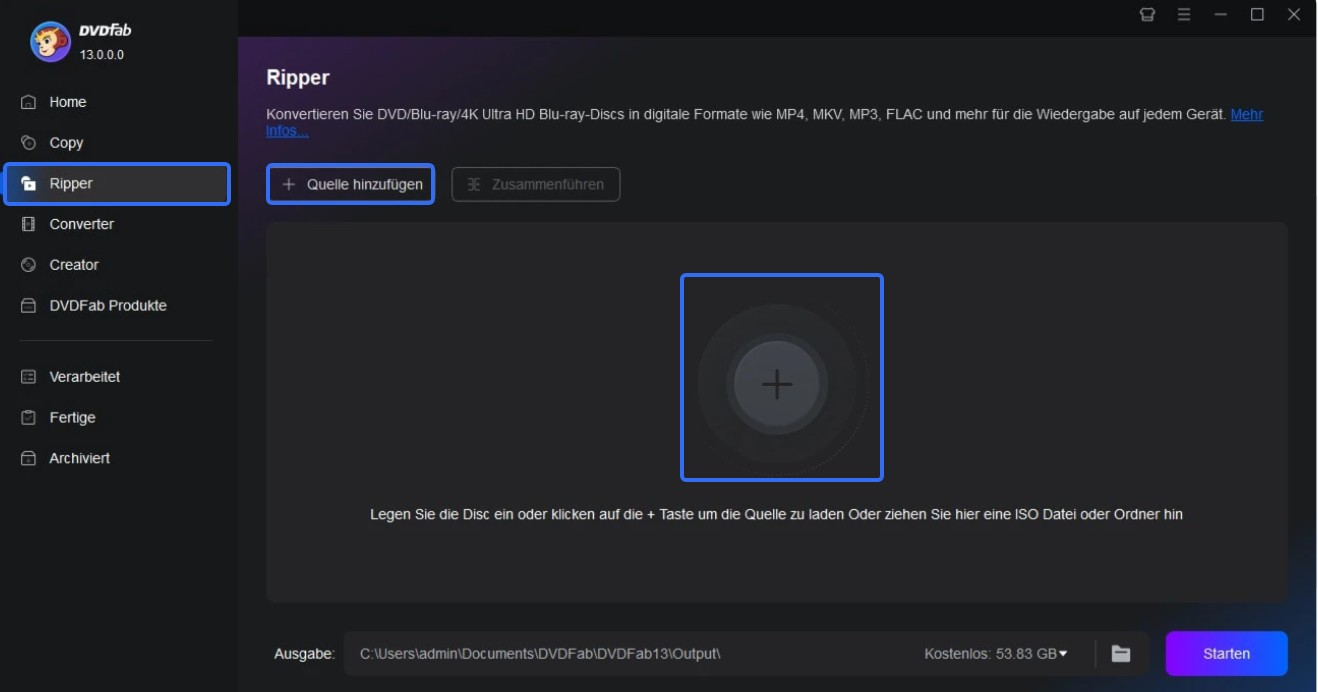Image resolution: width=1318 pixels, height=692 pixels.
Task: Click the Converter film icon
Action: [29, 224]
